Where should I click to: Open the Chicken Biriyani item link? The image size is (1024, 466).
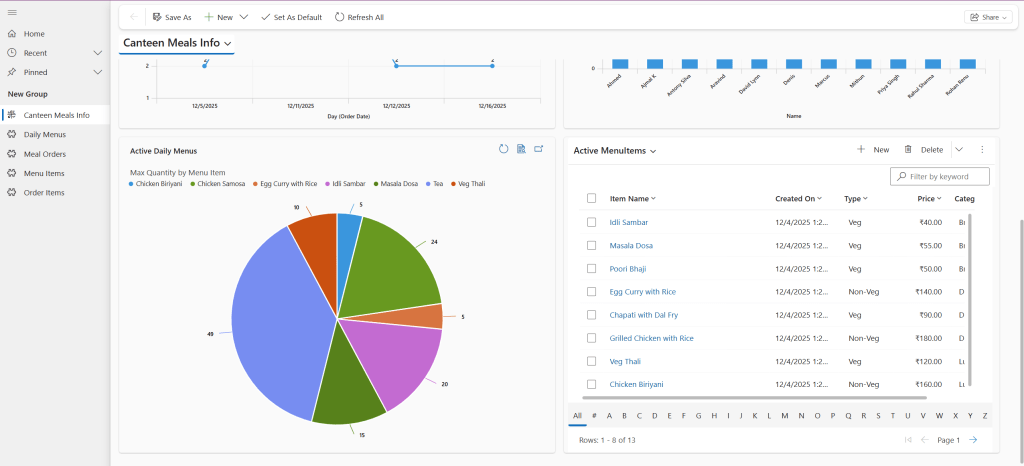pos(636,384)
